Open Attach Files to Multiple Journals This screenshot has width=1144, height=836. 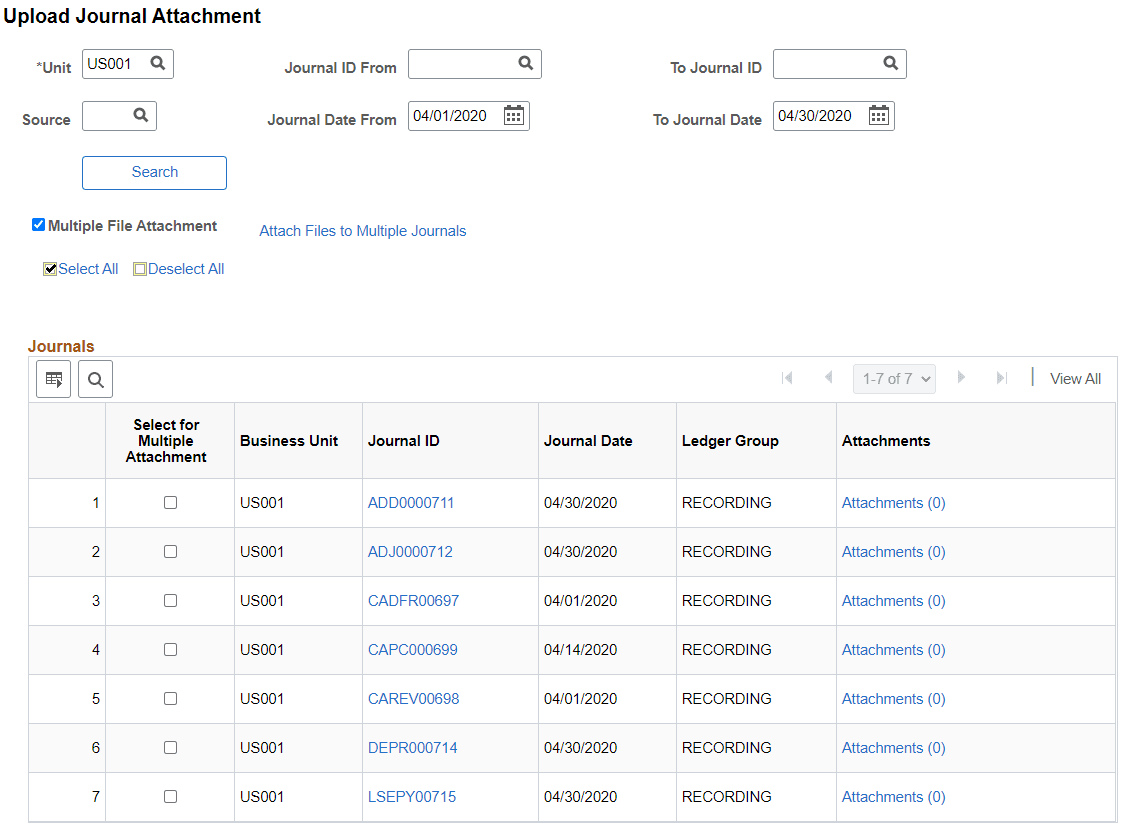click(x=362, y=230)
